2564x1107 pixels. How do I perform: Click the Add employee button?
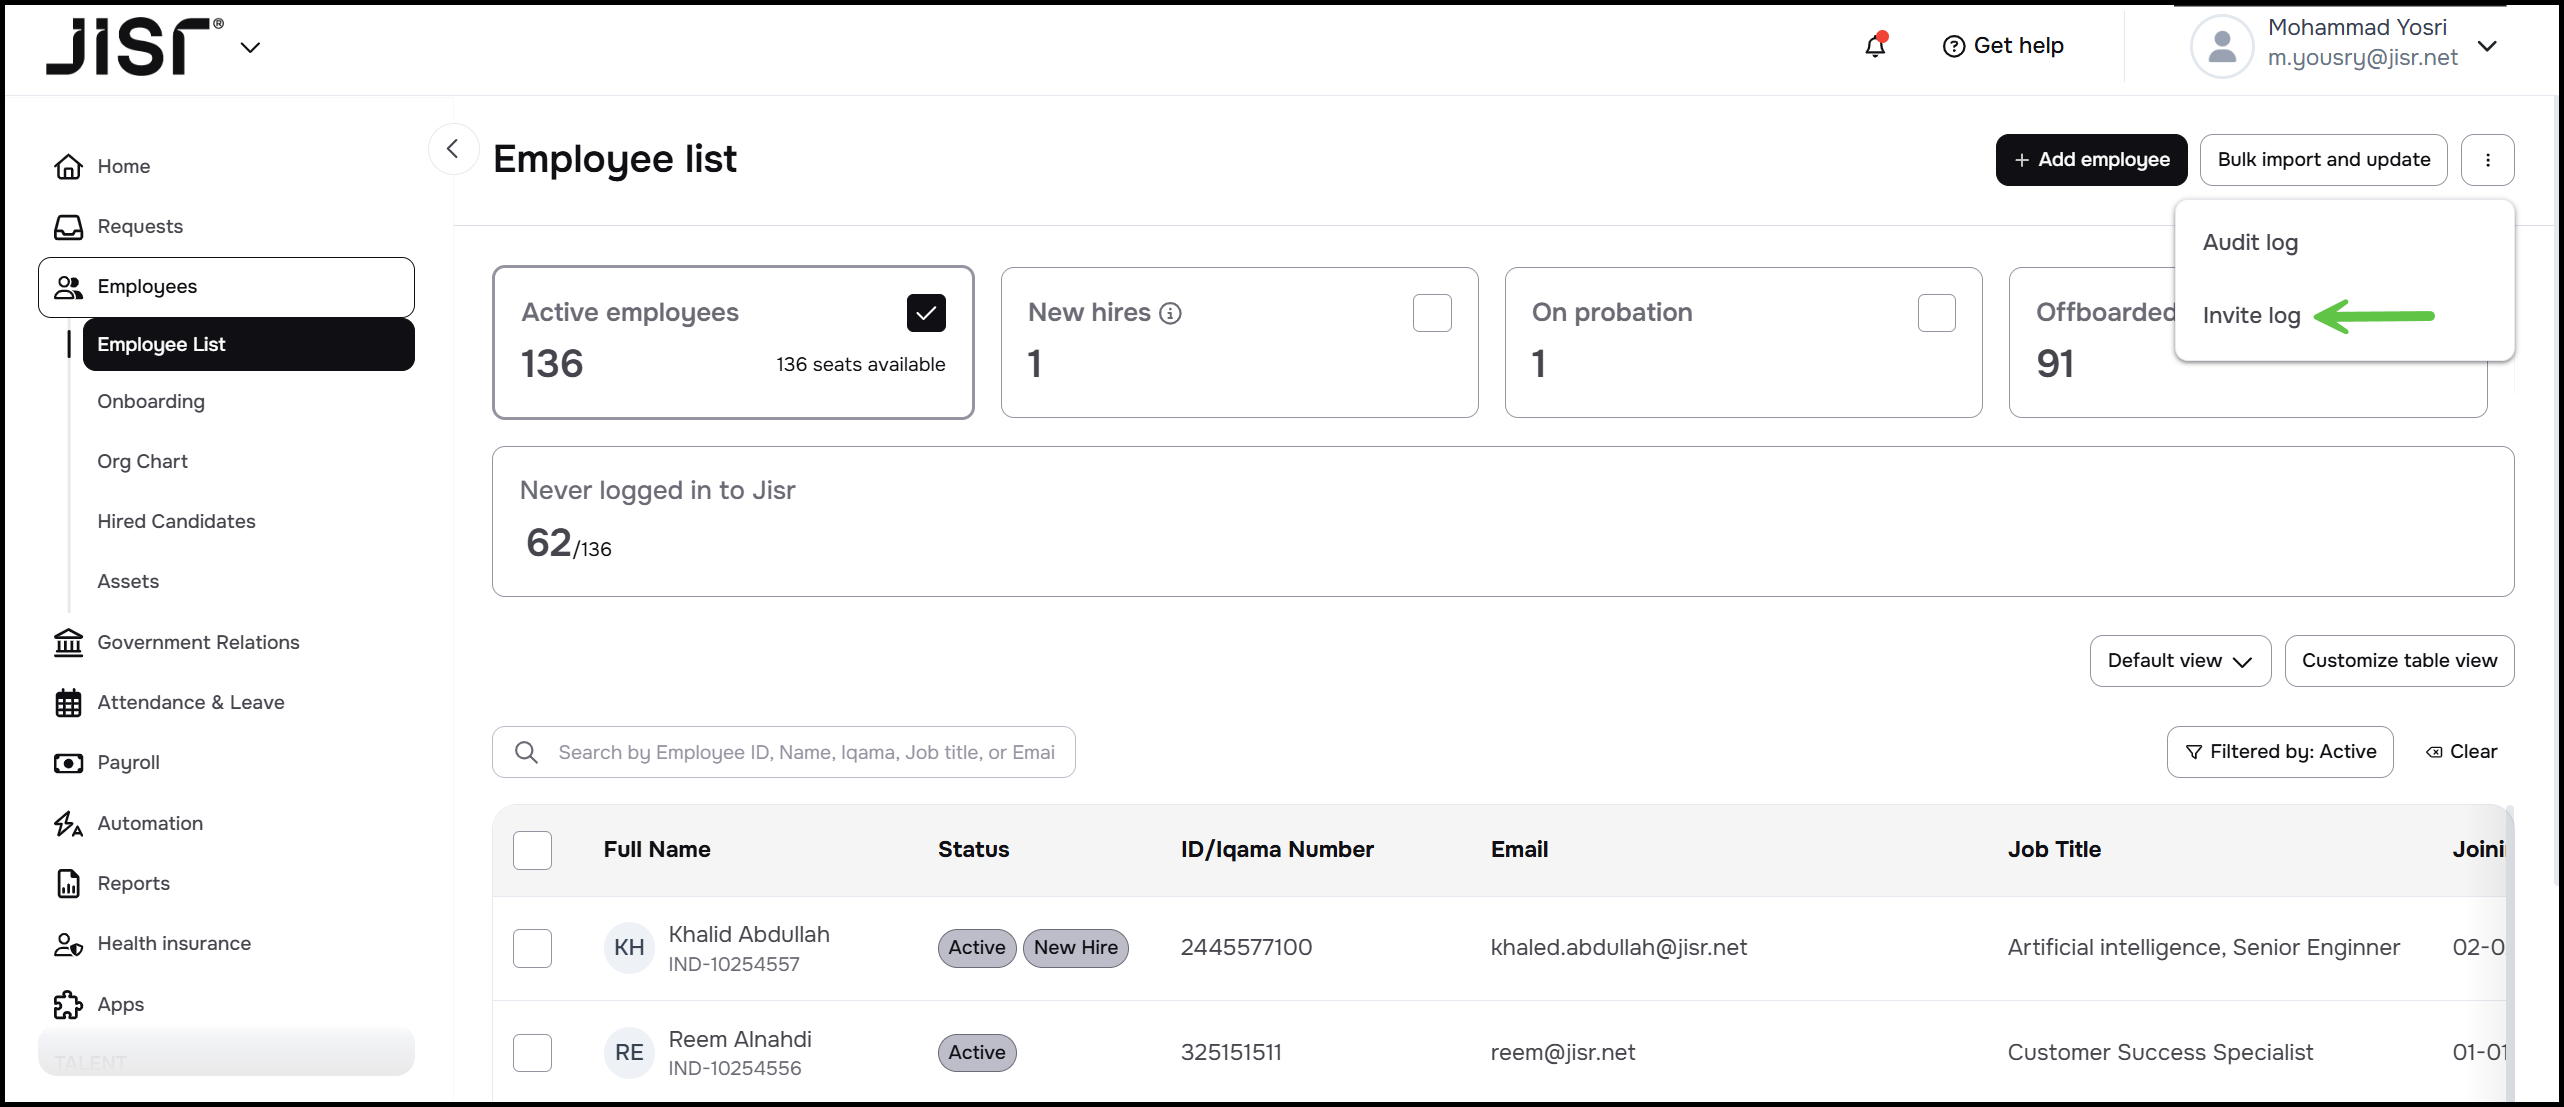2090,160
